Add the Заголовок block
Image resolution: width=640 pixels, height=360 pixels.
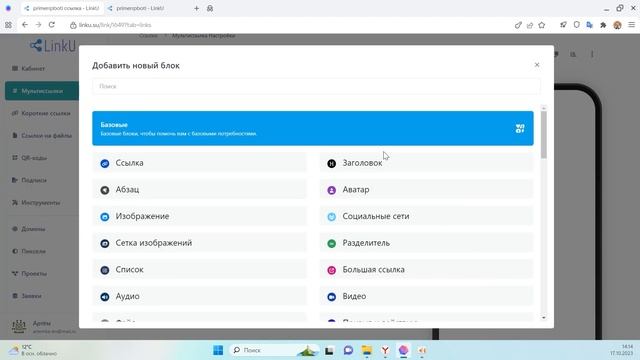(x=426, y=163)
